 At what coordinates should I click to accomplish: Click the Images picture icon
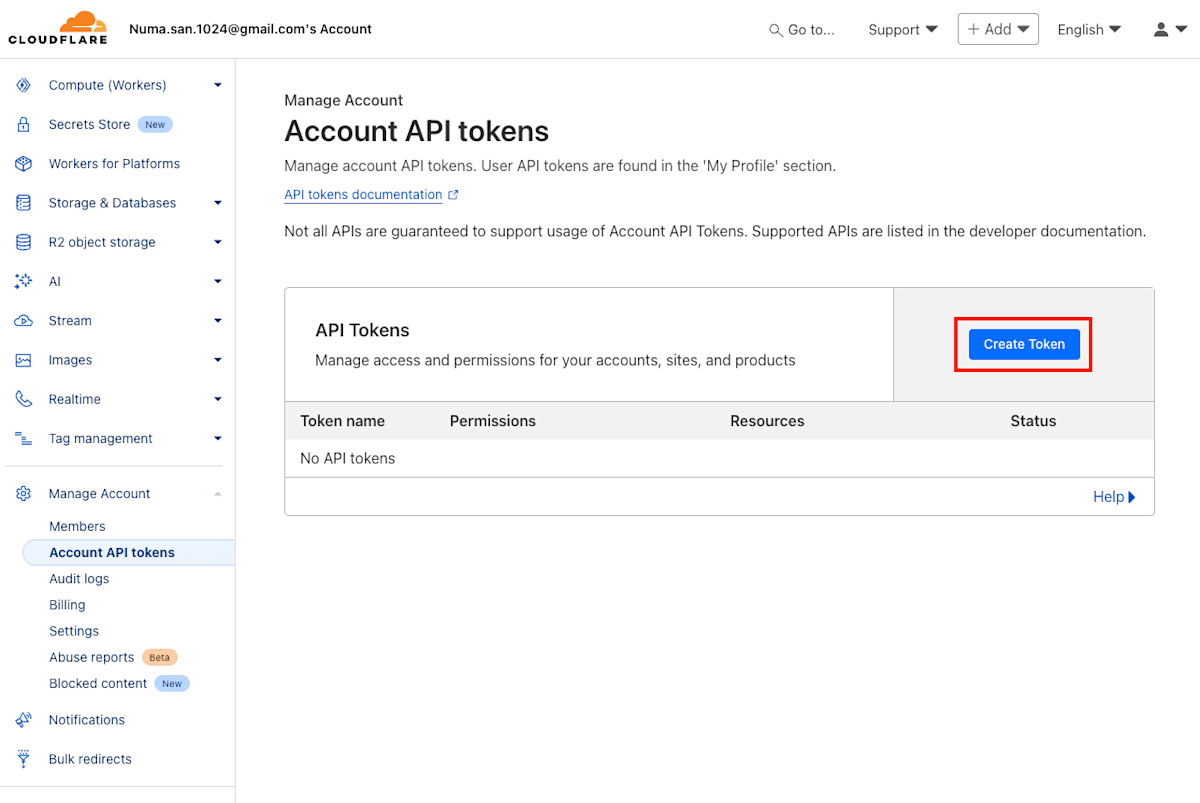23,360
